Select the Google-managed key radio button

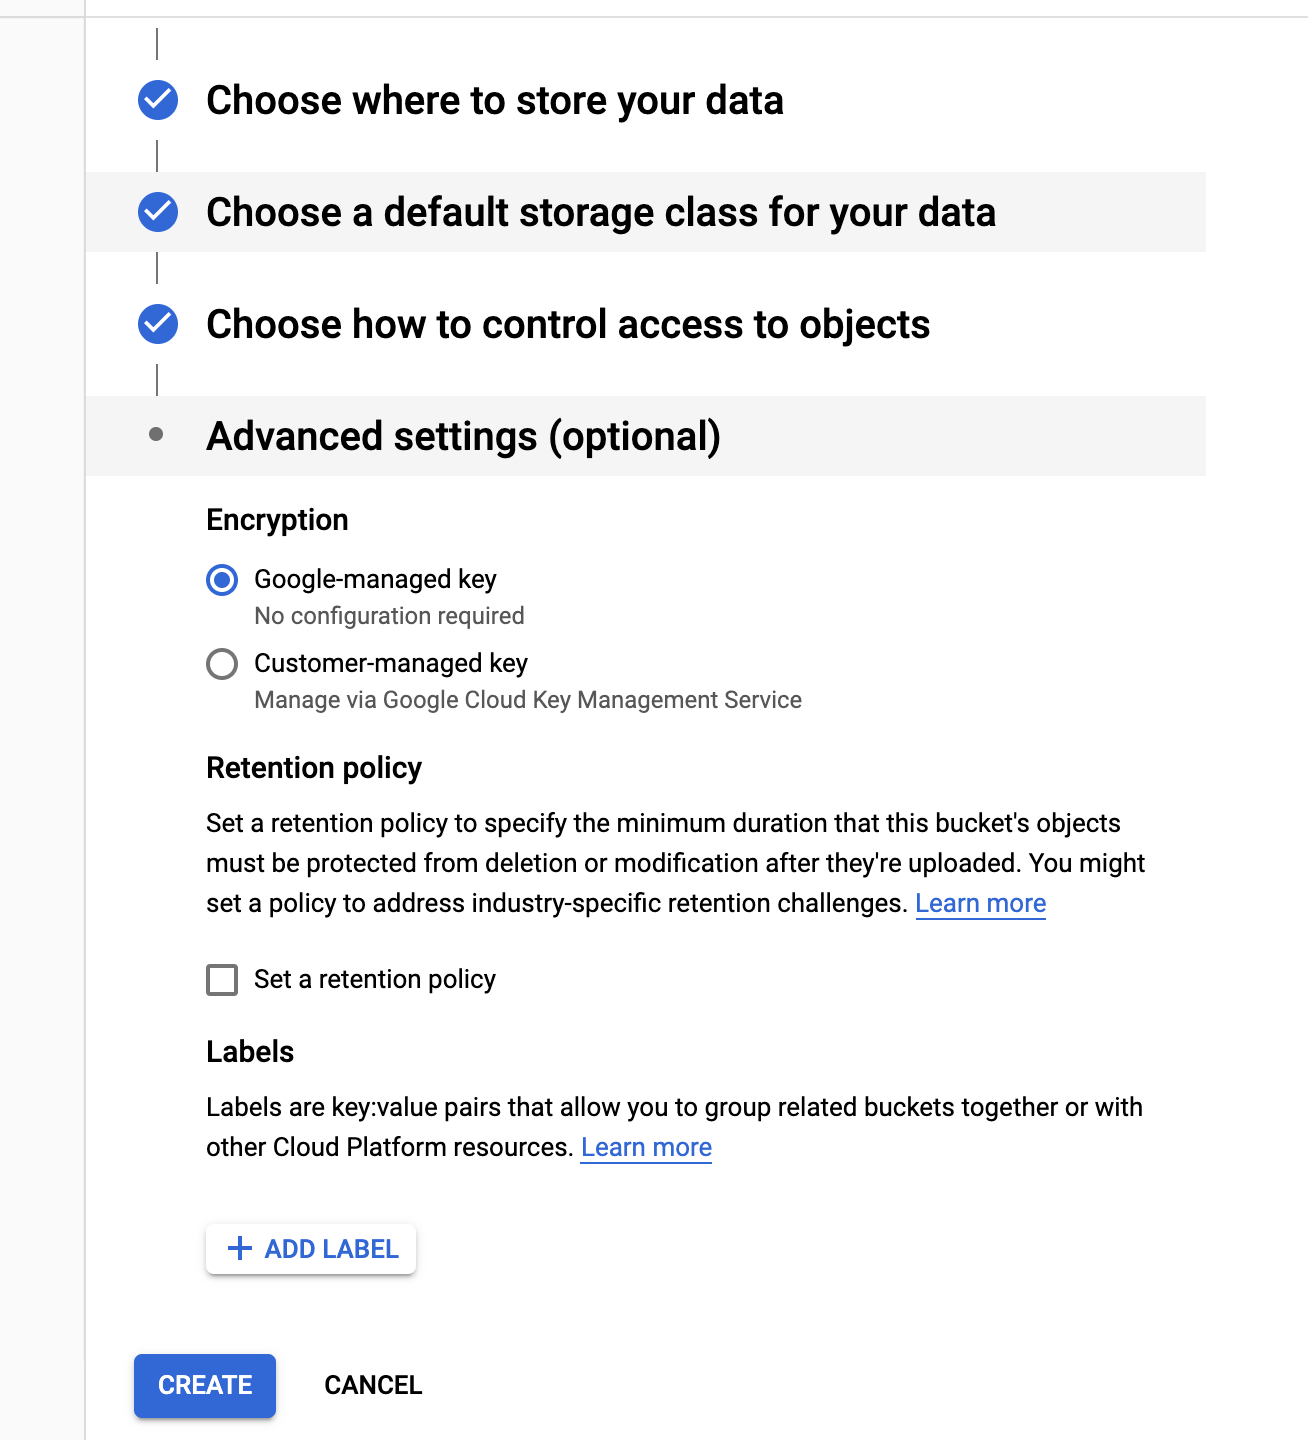(222, 580)
